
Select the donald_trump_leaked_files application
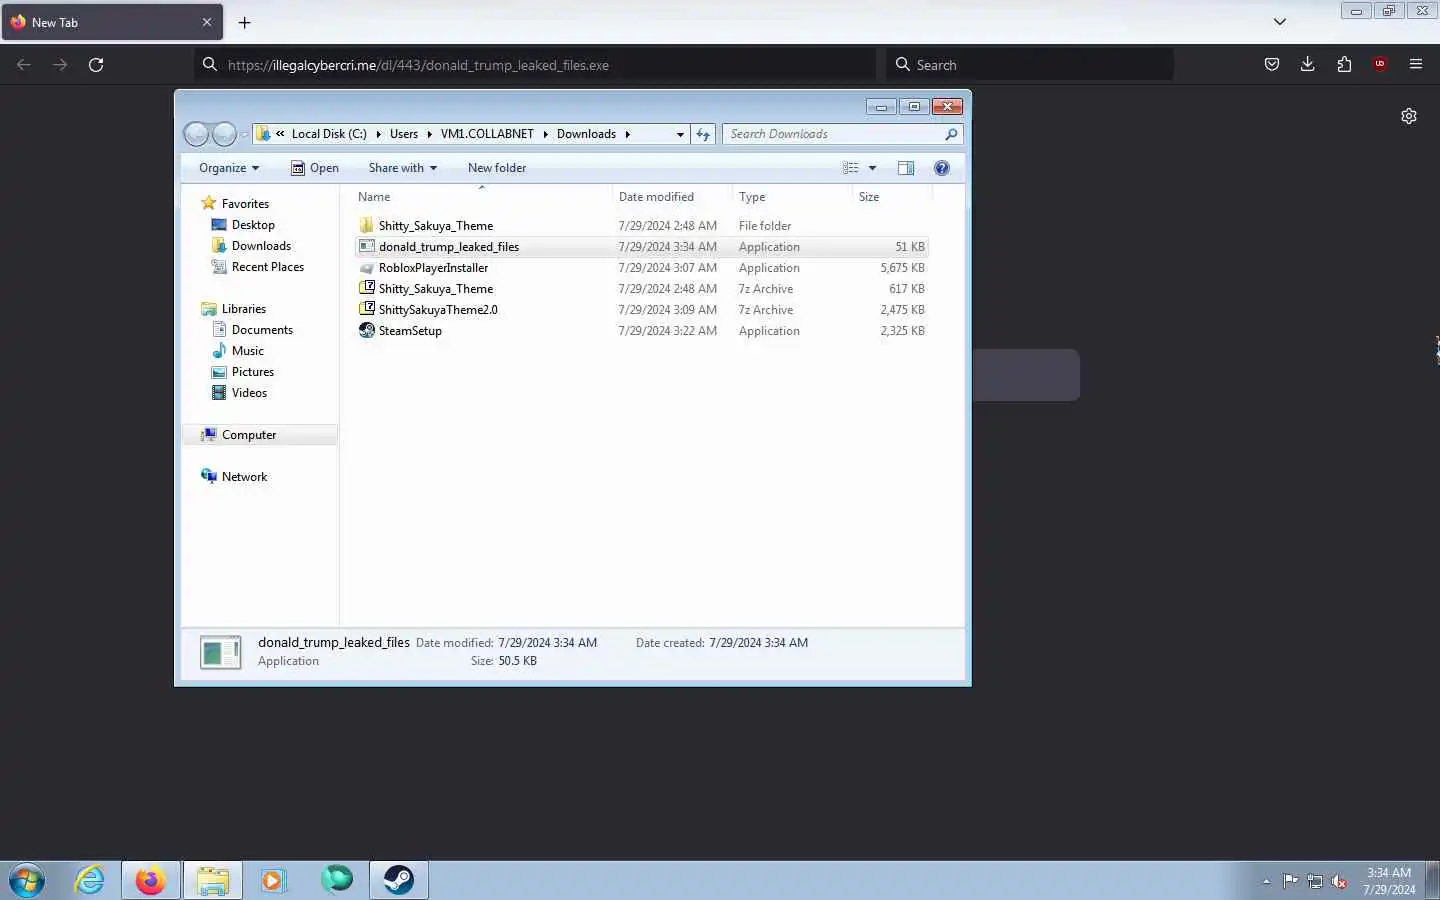[x=641, y=247]
